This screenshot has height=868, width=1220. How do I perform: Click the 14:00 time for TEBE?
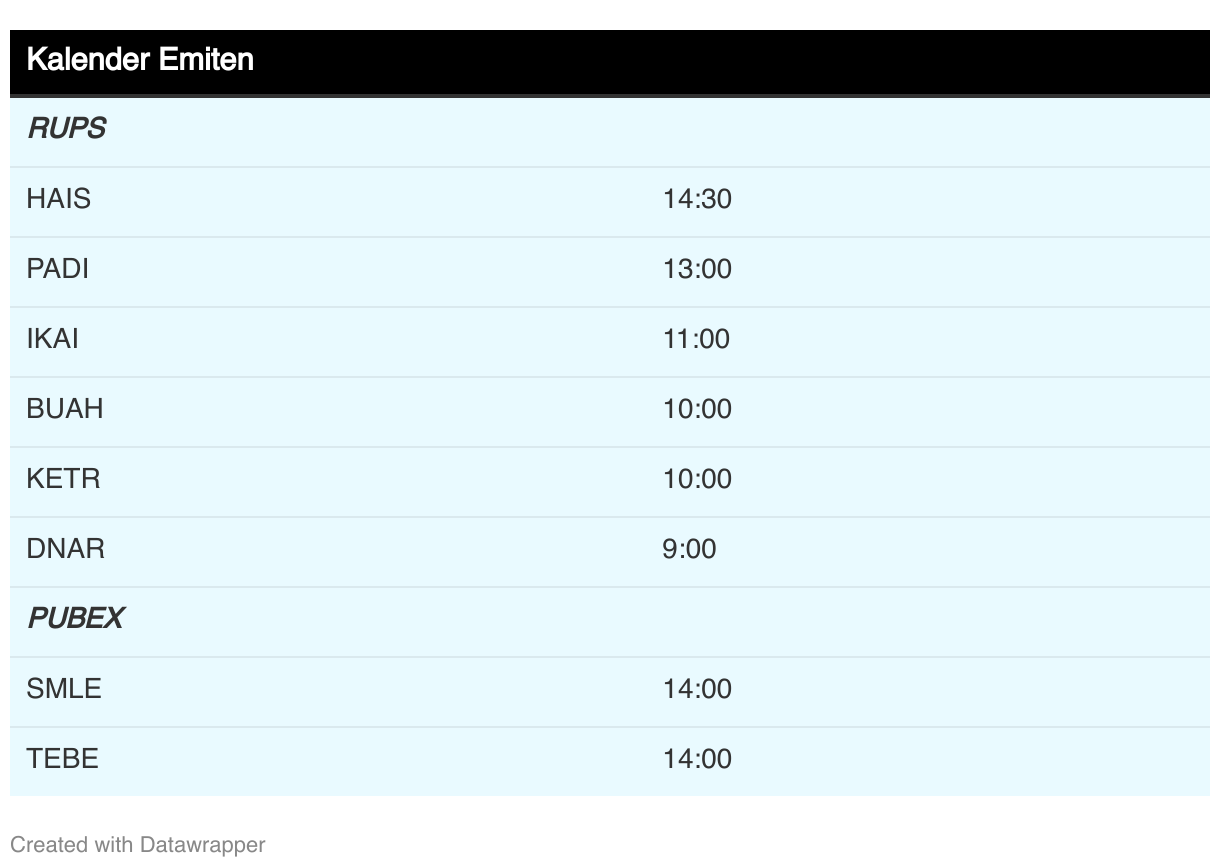697,759
